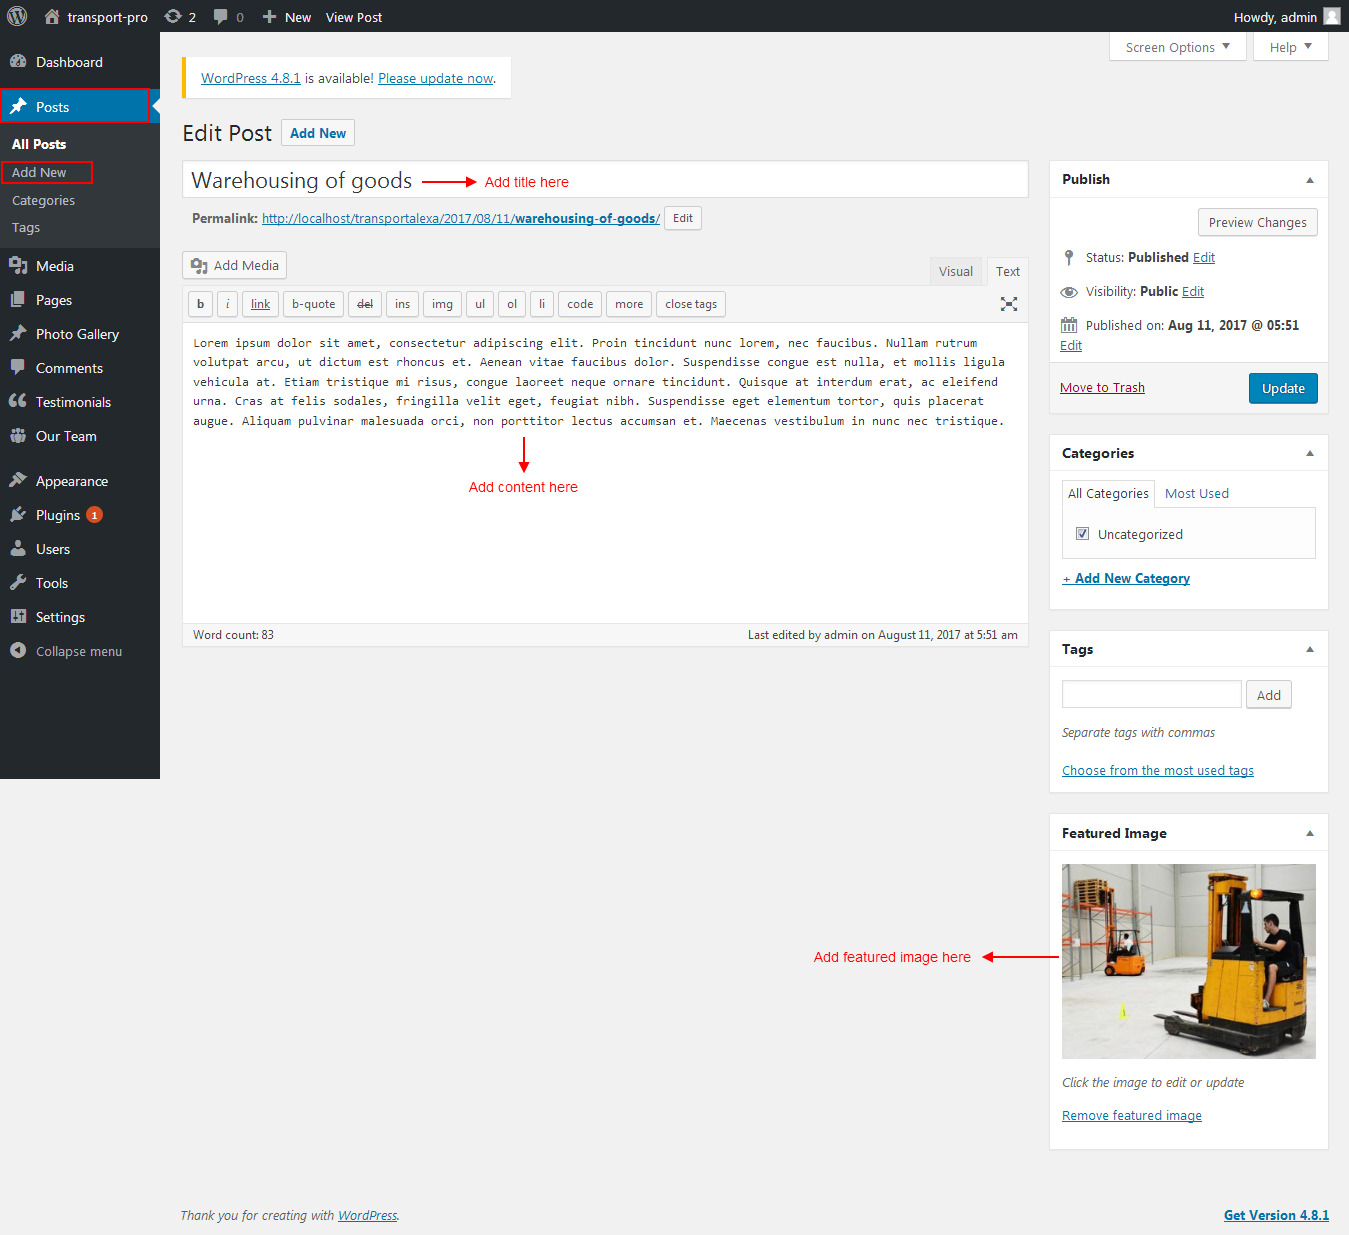Click the Visibility eye icon
Viewport: 1349px width, 1235px height.
point(1069,292)
